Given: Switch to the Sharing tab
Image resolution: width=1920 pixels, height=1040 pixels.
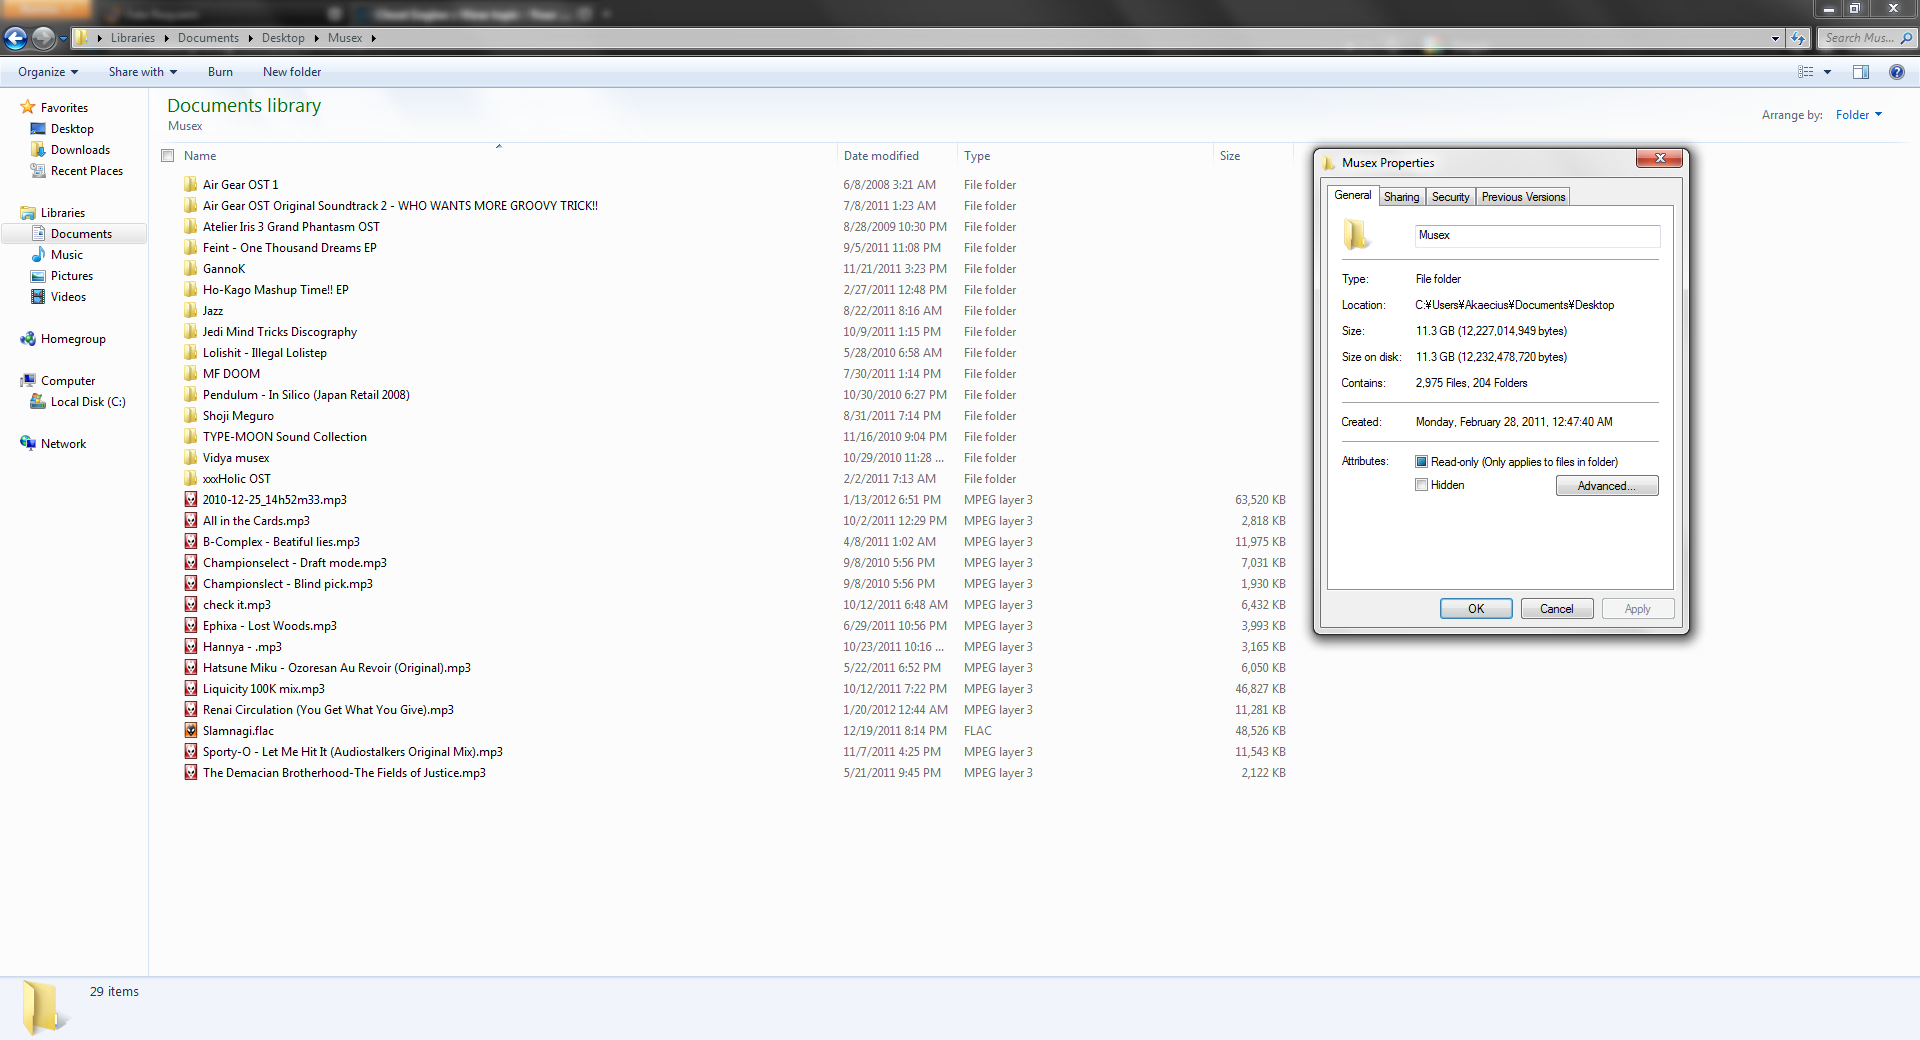Looking at the screenshot, I should tap(1401, 197).
